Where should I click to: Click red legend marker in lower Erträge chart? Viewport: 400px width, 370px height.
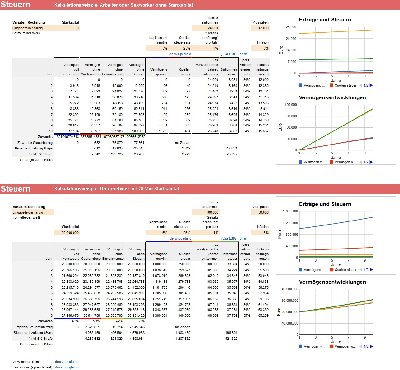tap(332, 269)
